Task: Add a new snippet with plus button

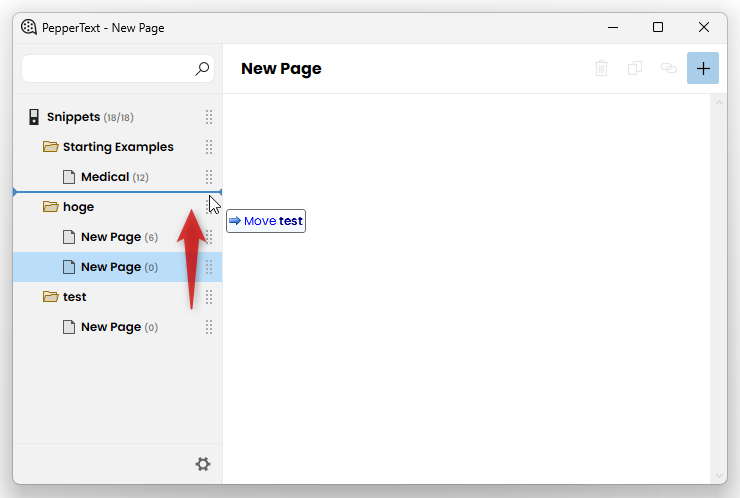Action: pos(703,68)
